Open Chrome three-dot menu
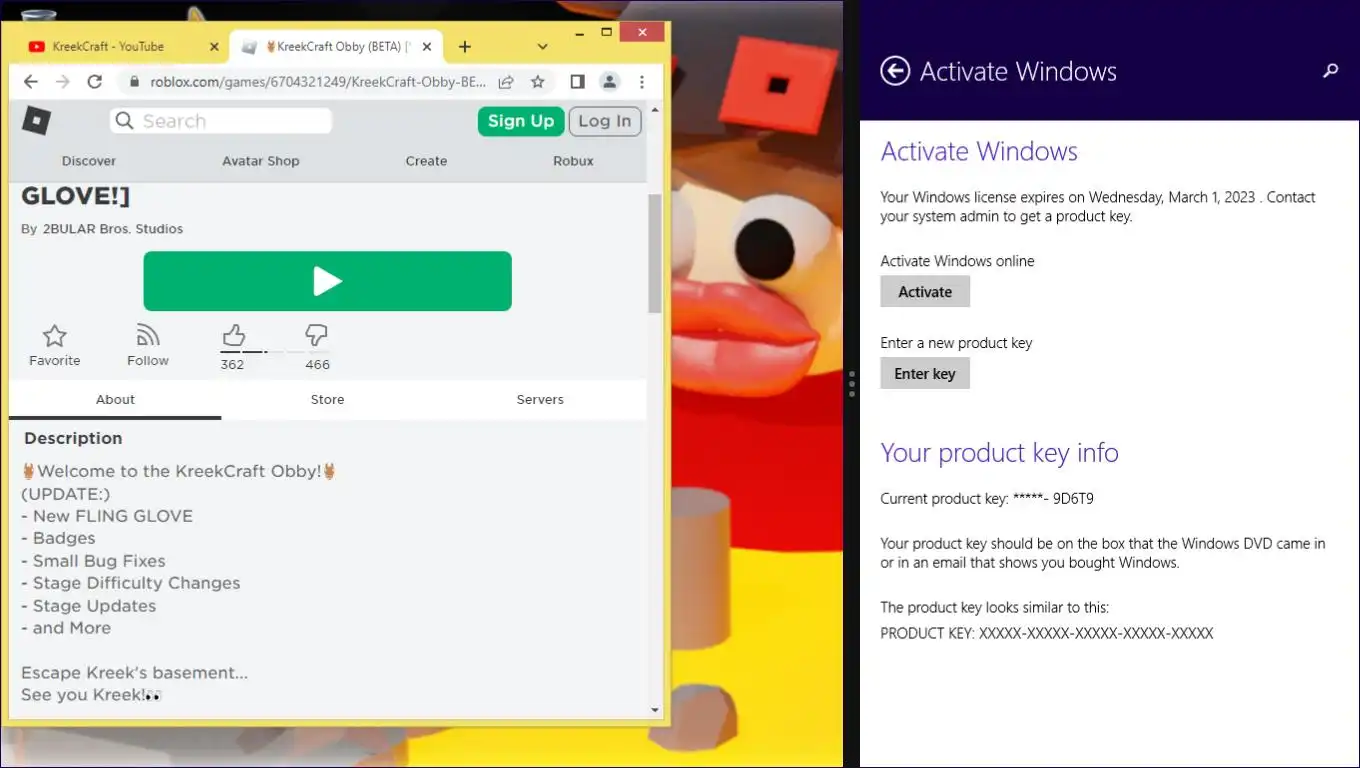The height and width of the screenshot is (768, 1360). pos(642,82)
